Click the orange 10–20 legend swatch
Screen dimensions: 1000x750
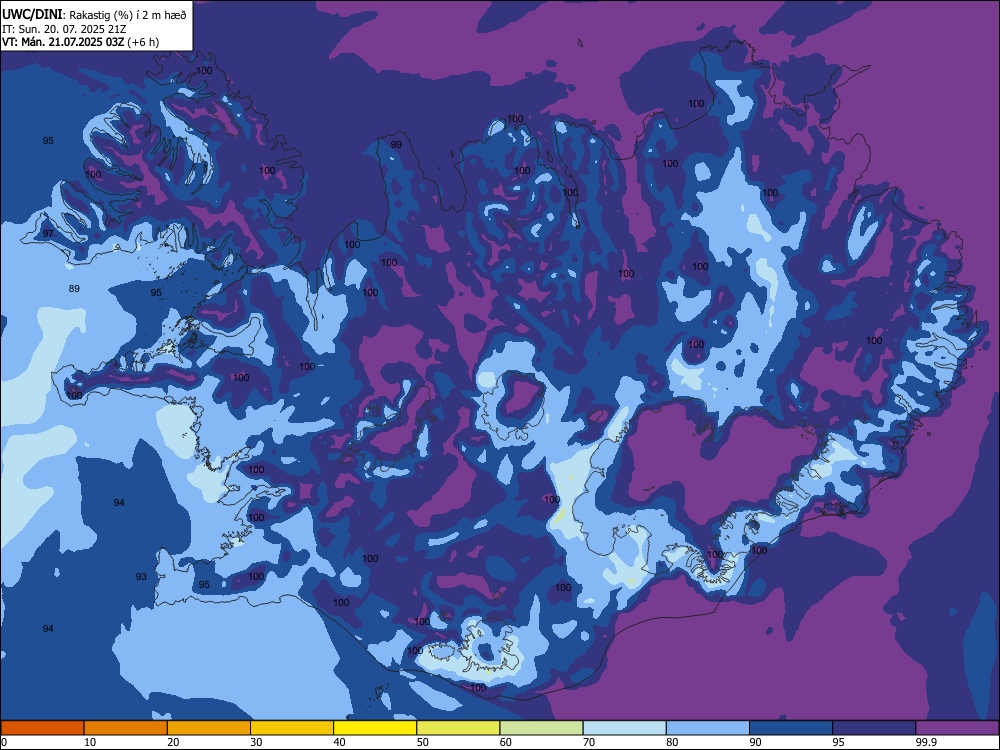pos(126,728)
